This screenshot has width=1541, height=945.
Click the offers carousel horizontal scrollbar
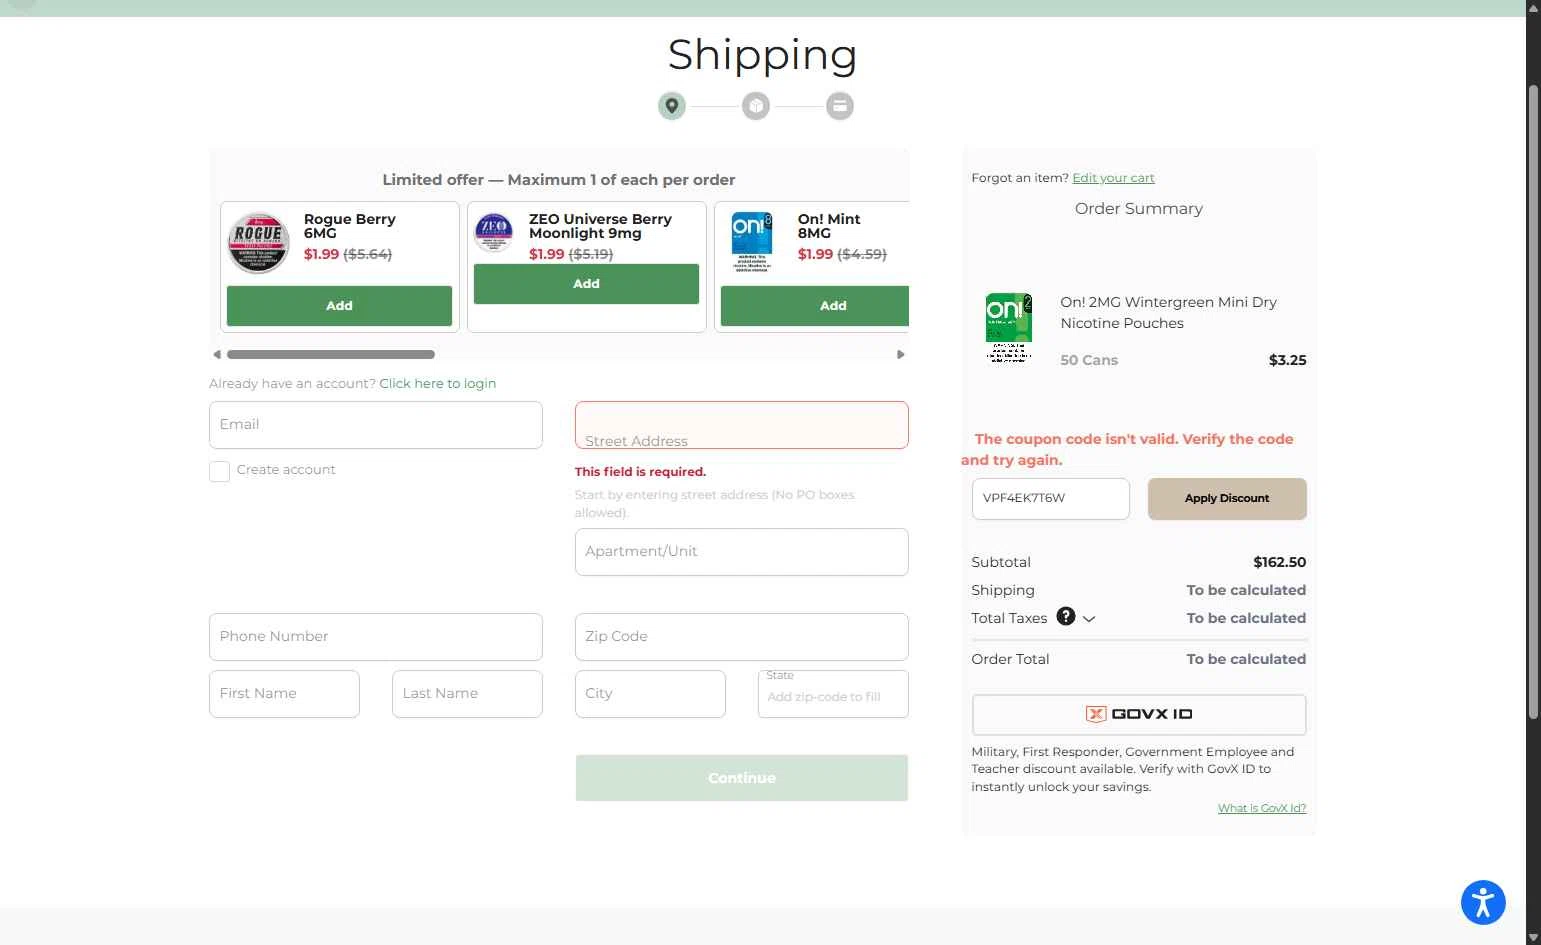pos(331,354)
